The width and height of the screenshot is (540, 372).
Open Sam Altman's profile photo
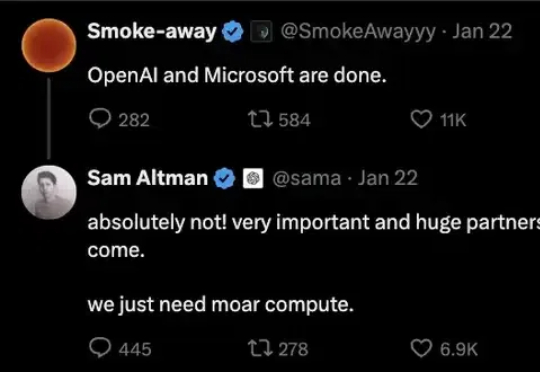point(49,192)
